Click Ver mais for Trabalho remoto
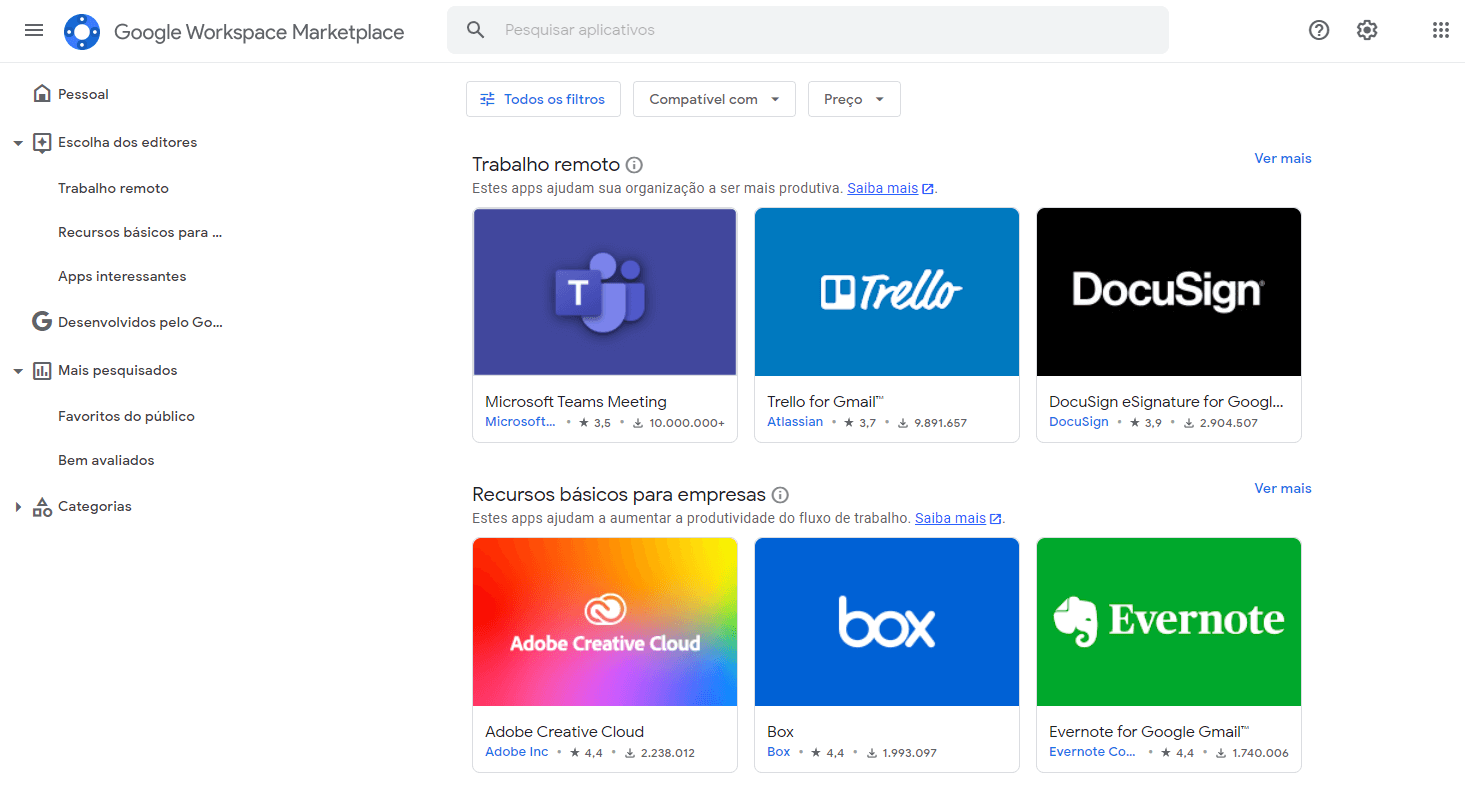1465x799 pixels. pos(1282,158)
